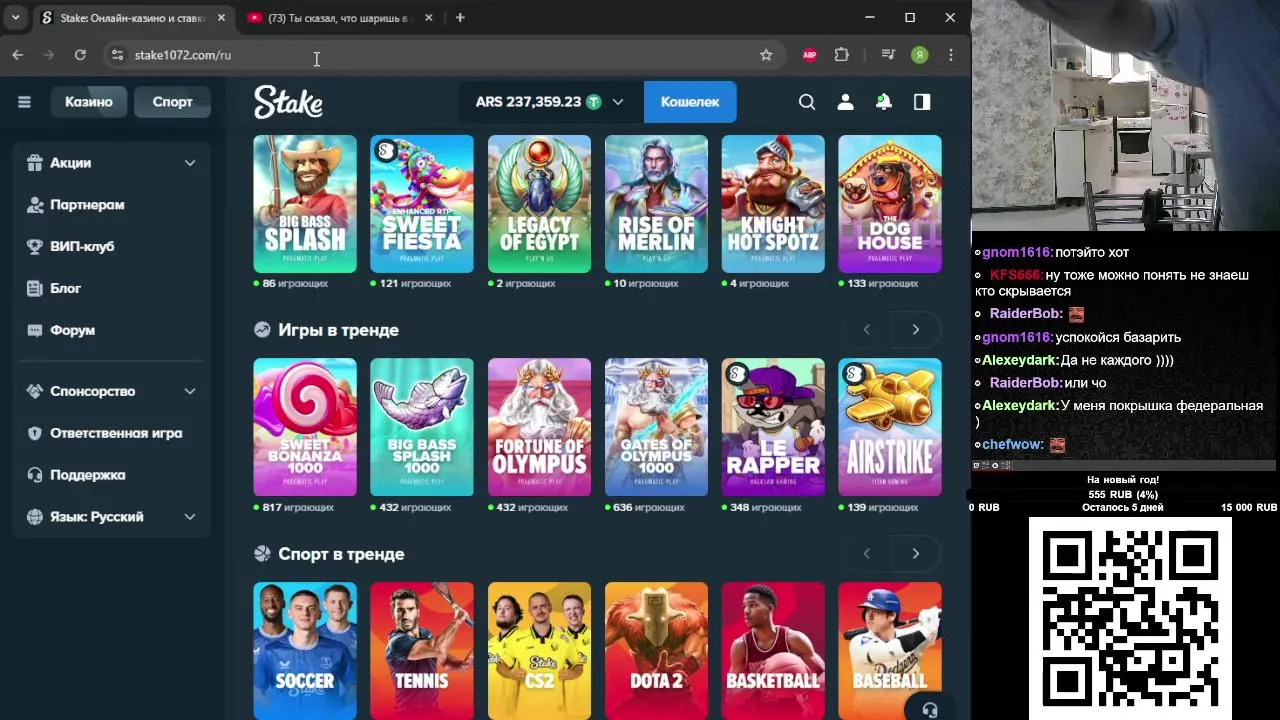Open Chrome tab search arrow
1280x720 pixels.
15,18
